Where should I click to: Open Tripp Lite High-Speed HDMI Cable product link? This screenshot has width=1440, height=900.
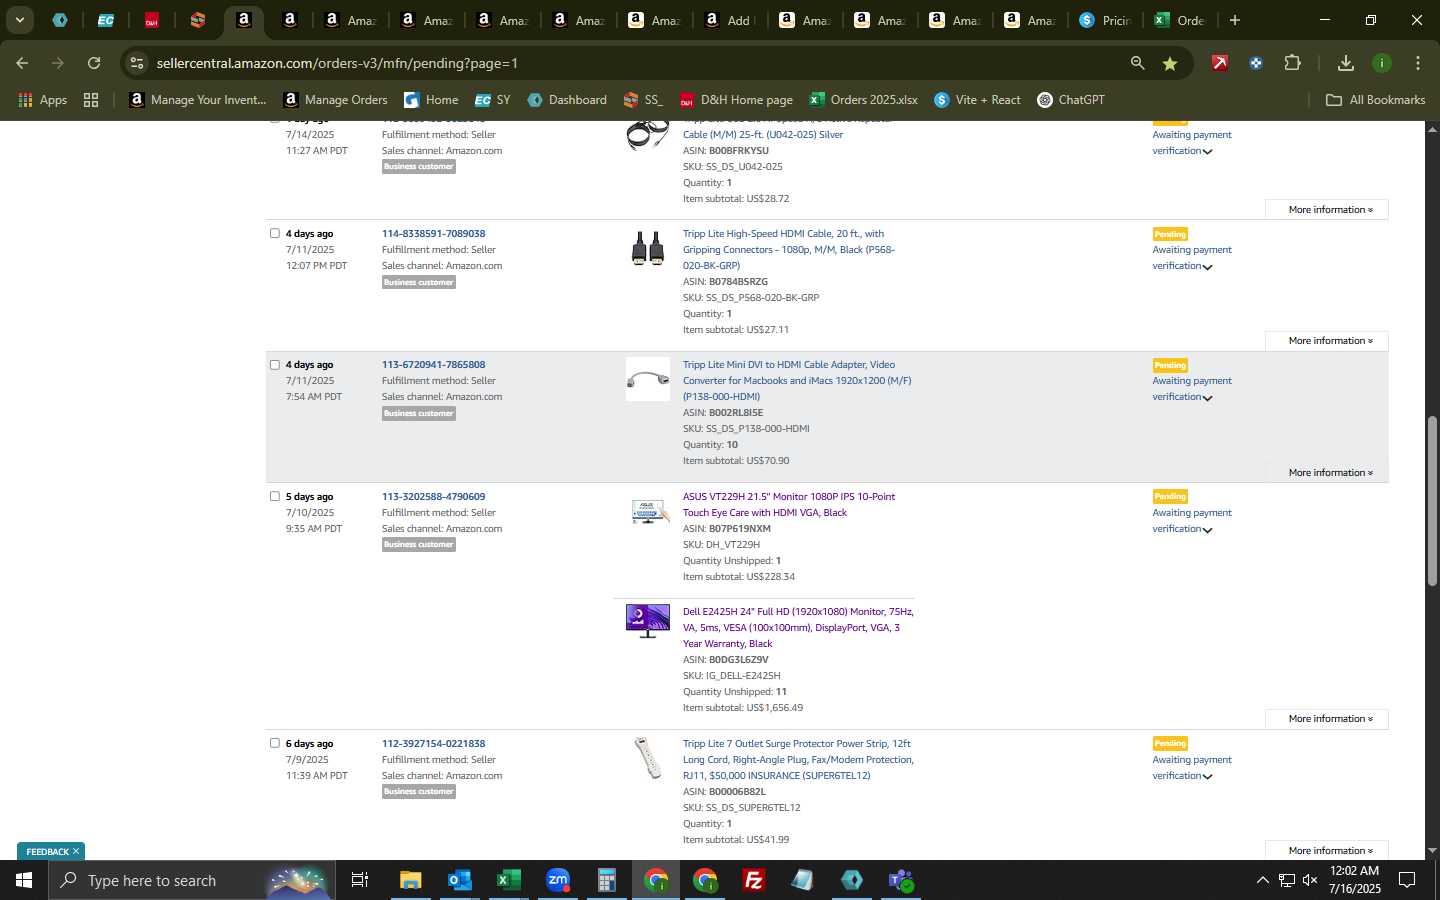788,249
